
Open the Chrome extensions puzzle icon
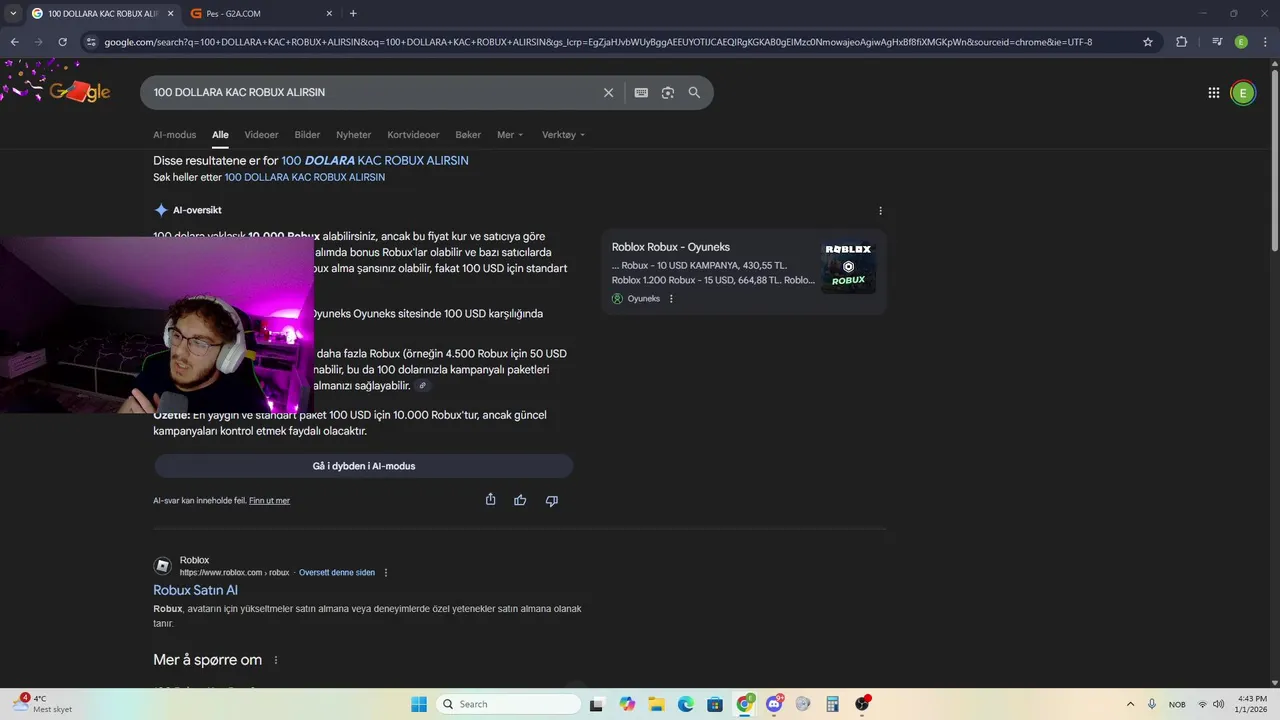pos(1181,42)
